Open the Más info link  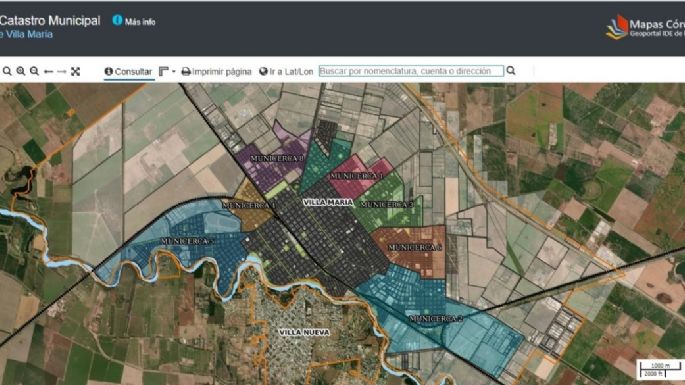pos(140,22)
